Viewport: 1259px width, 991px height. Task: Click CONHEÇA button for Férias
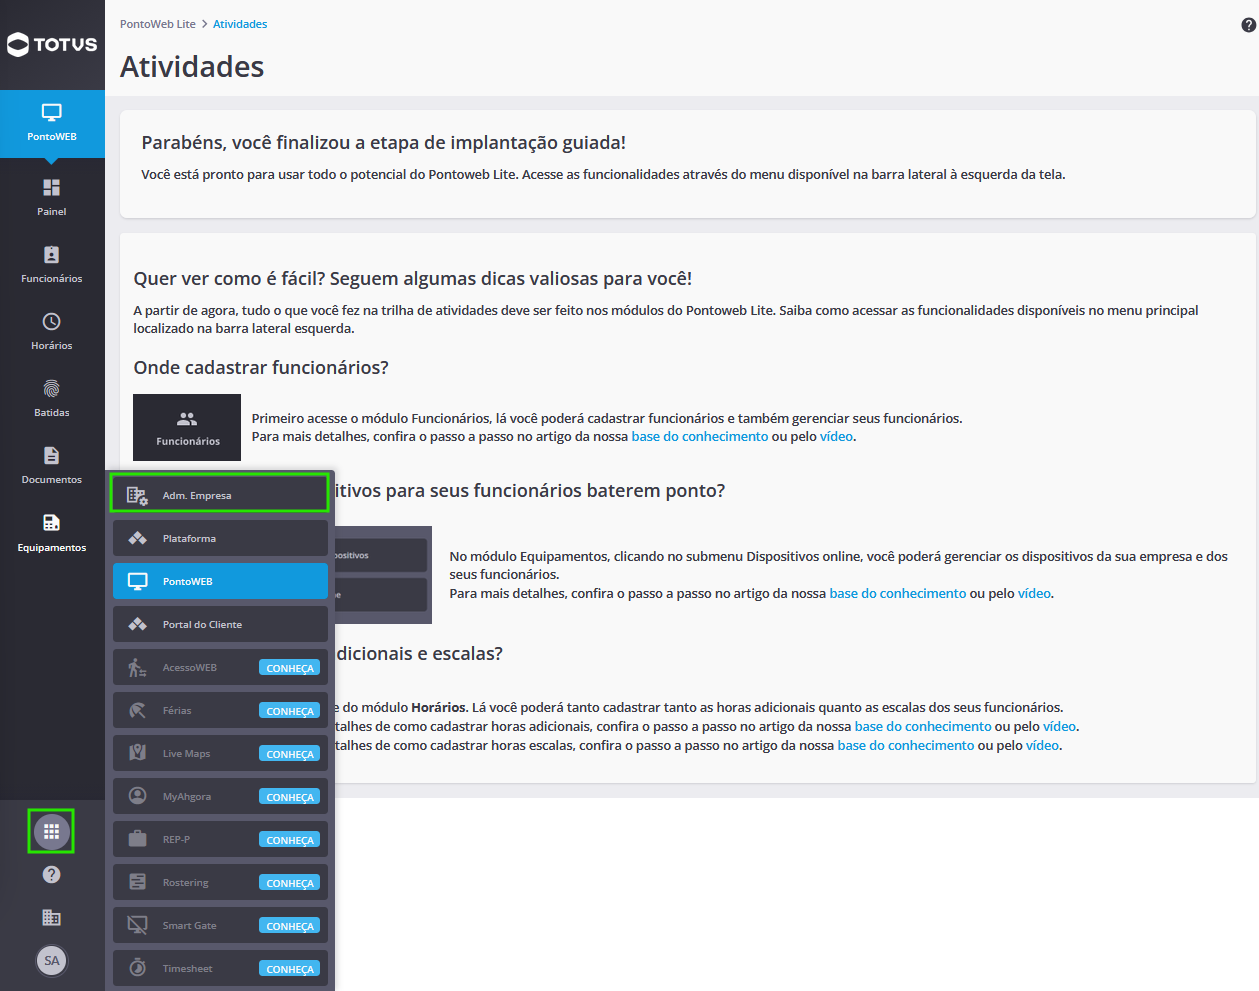pyautogui.click(x=290, y=711)
